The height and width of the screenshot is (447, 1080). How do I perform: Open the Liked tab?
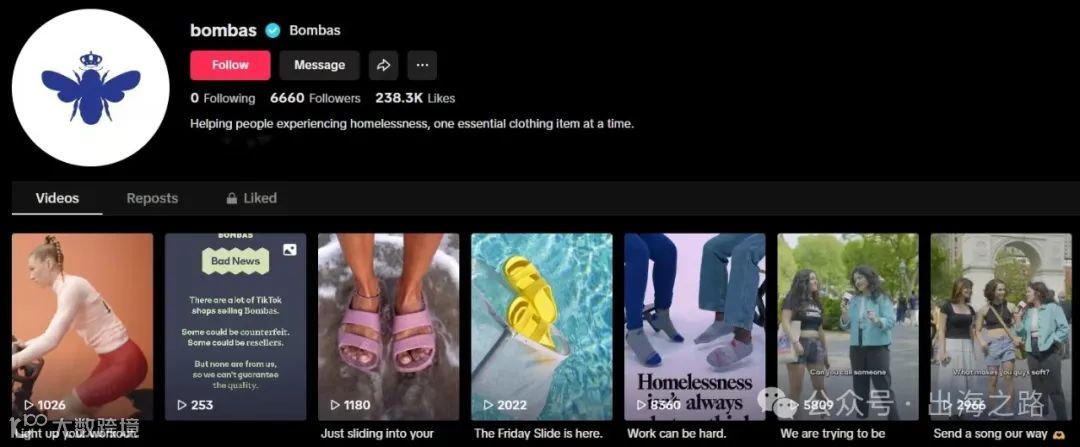(251, 198)
